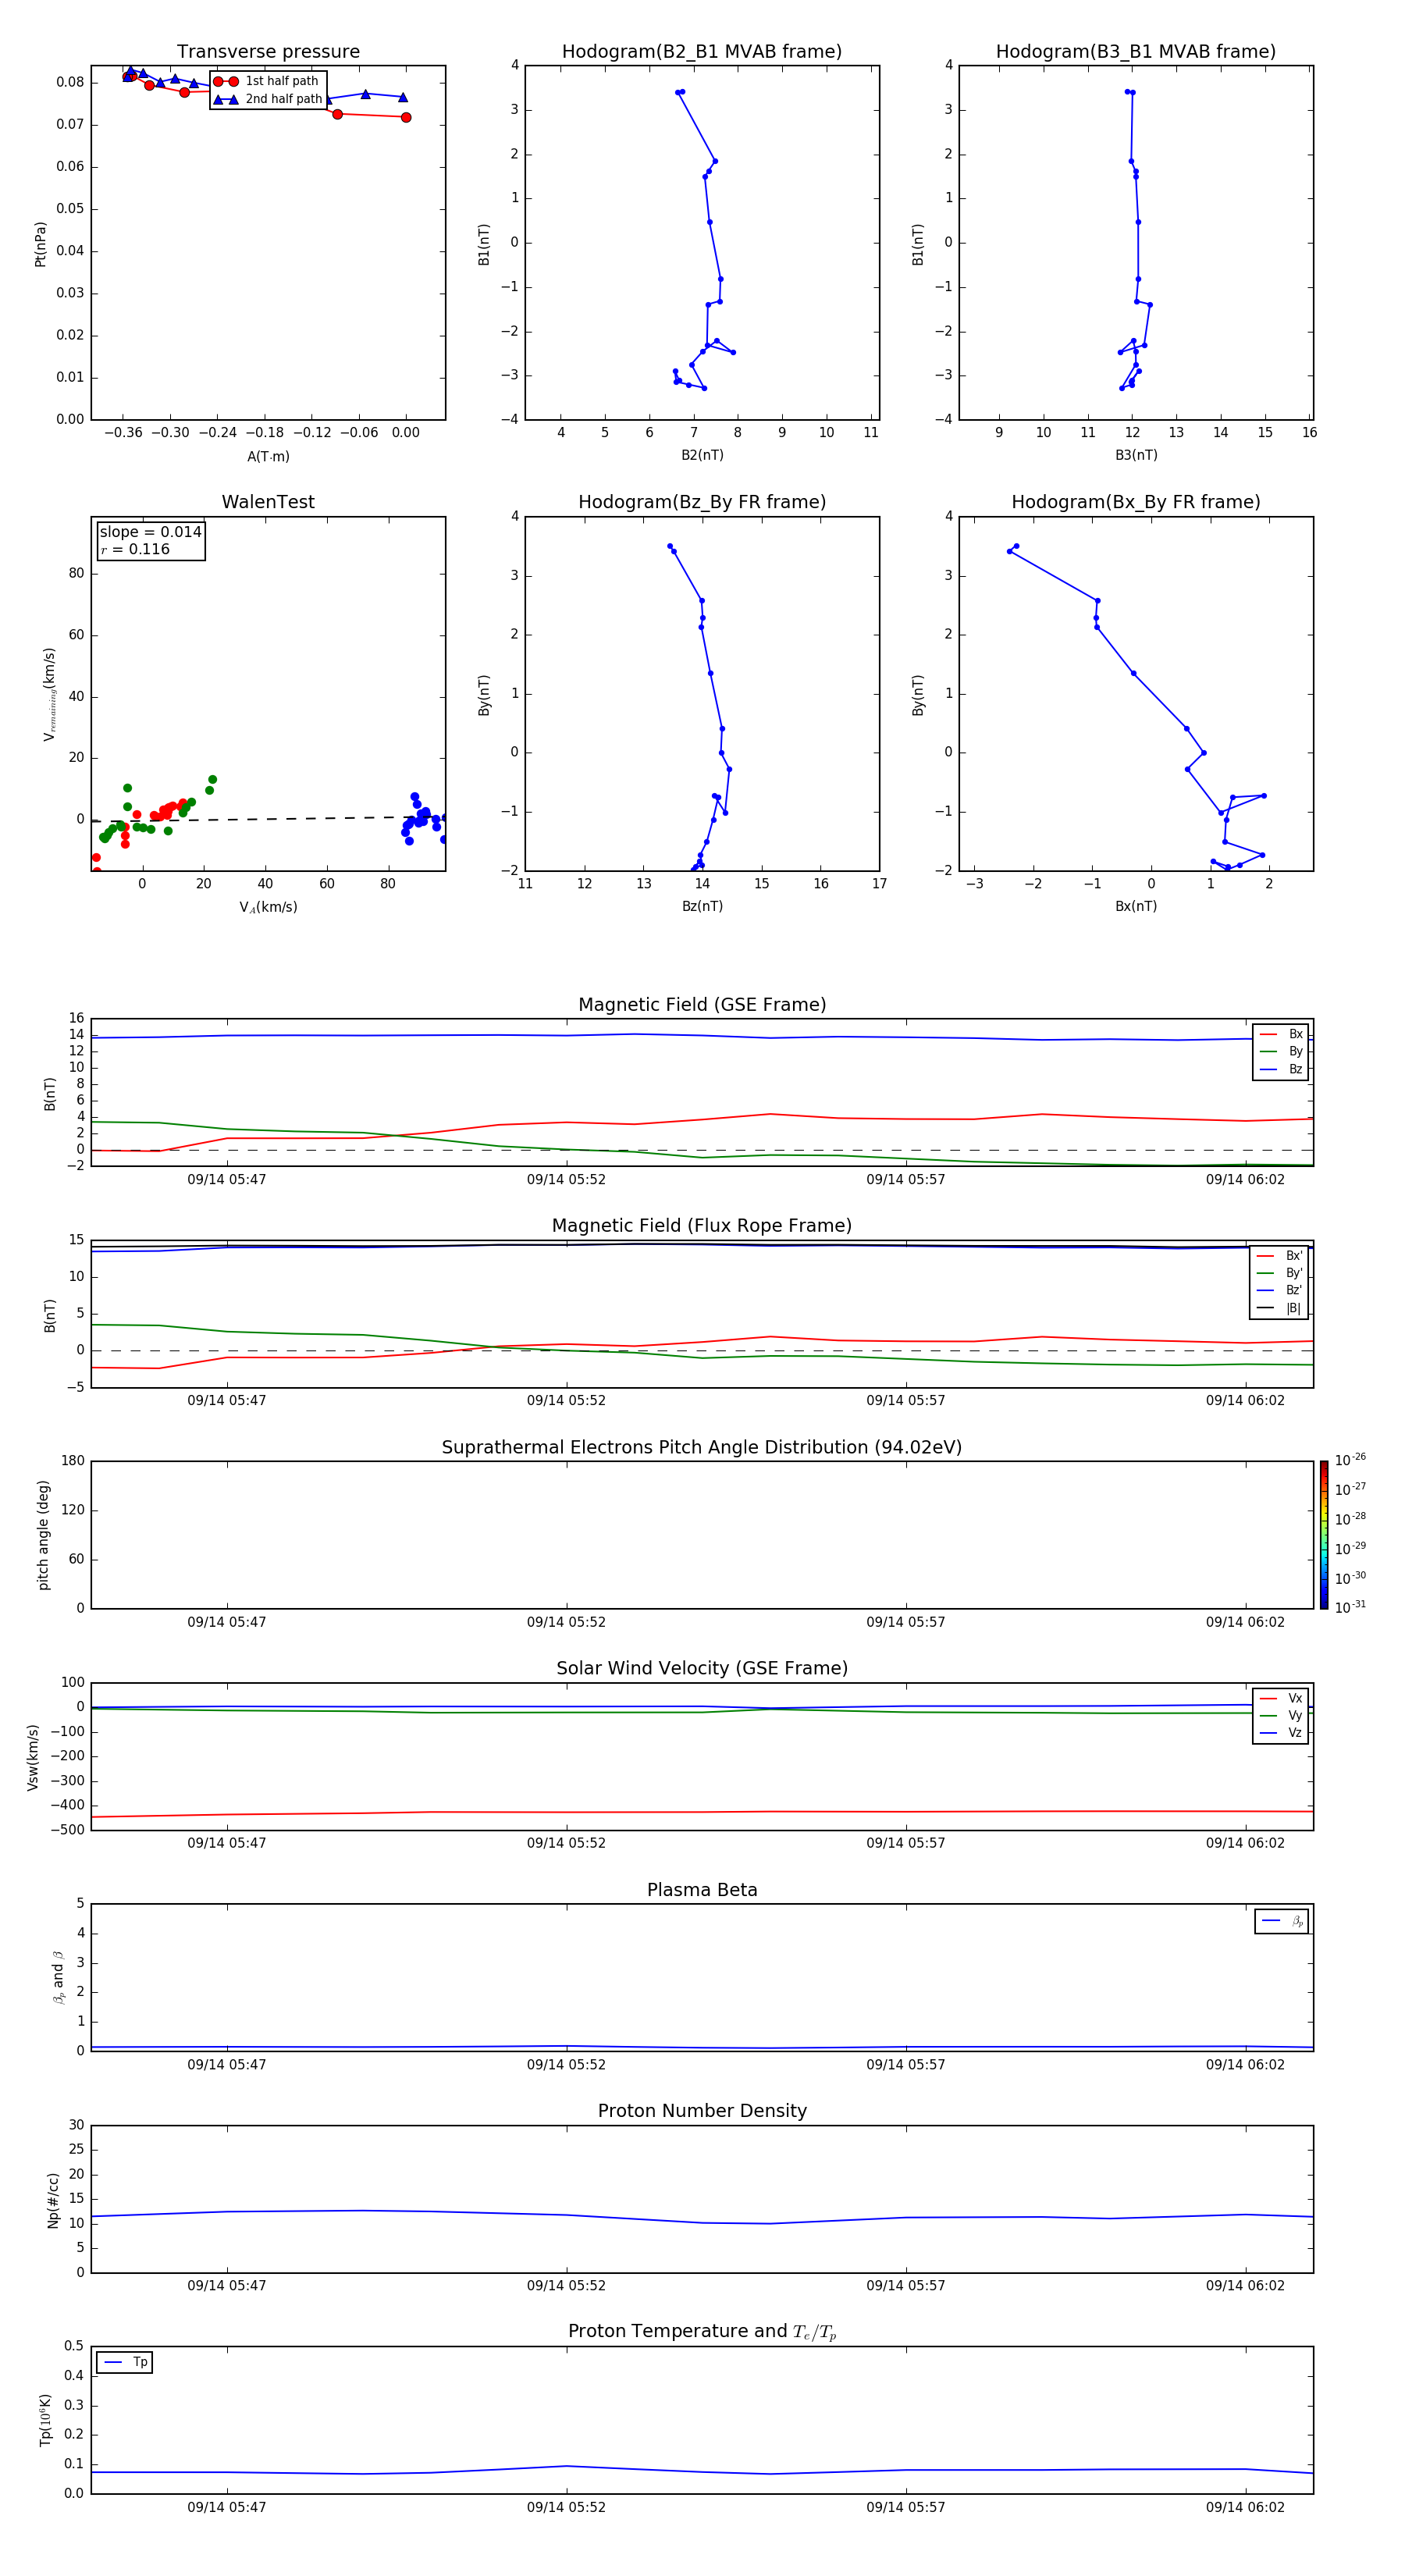Viewport: 1405px width, 2576px height.
Task: Click the 'Bz(nT)' x-axis label
Action: pyautogui.click(x=702, y=906)
